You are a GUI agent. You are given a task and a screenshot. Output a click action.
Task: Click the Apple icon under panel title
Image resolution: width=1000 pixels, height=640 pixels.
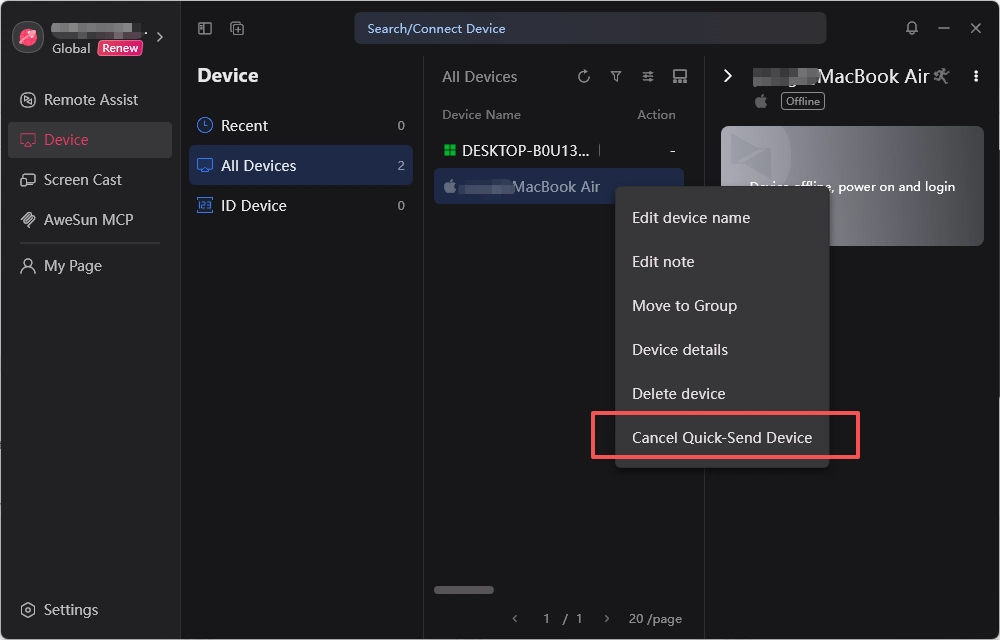[x=761, y=101]
